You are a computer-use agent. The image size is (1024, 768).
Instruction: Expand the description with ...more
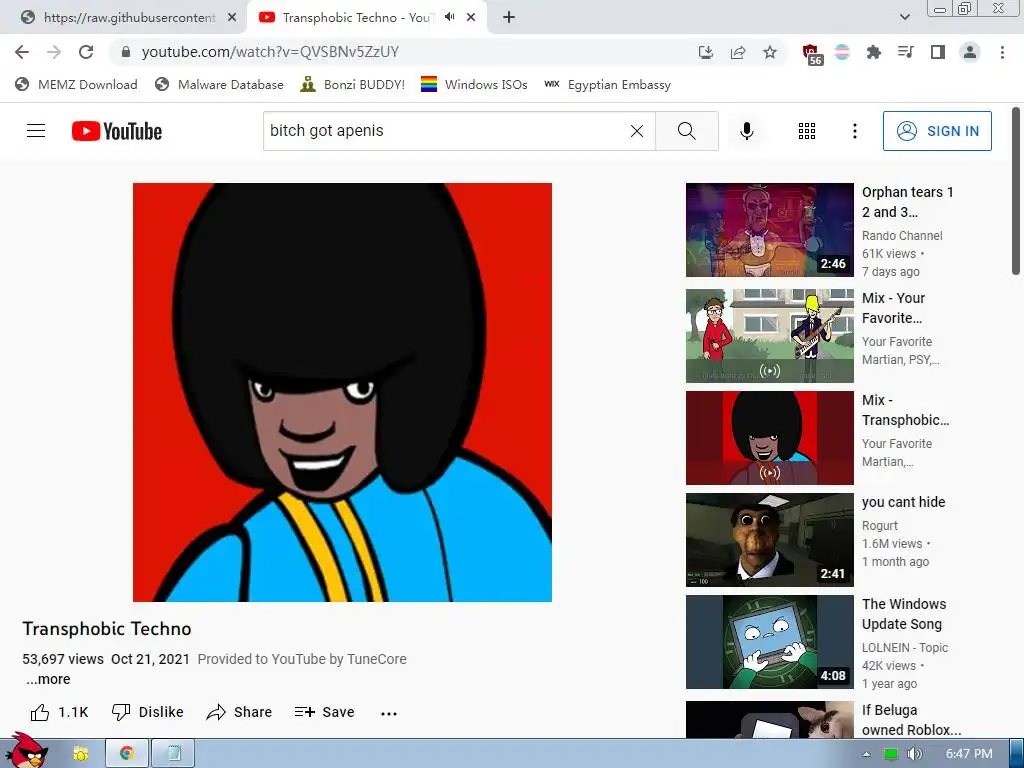click(x=48, y=679)
